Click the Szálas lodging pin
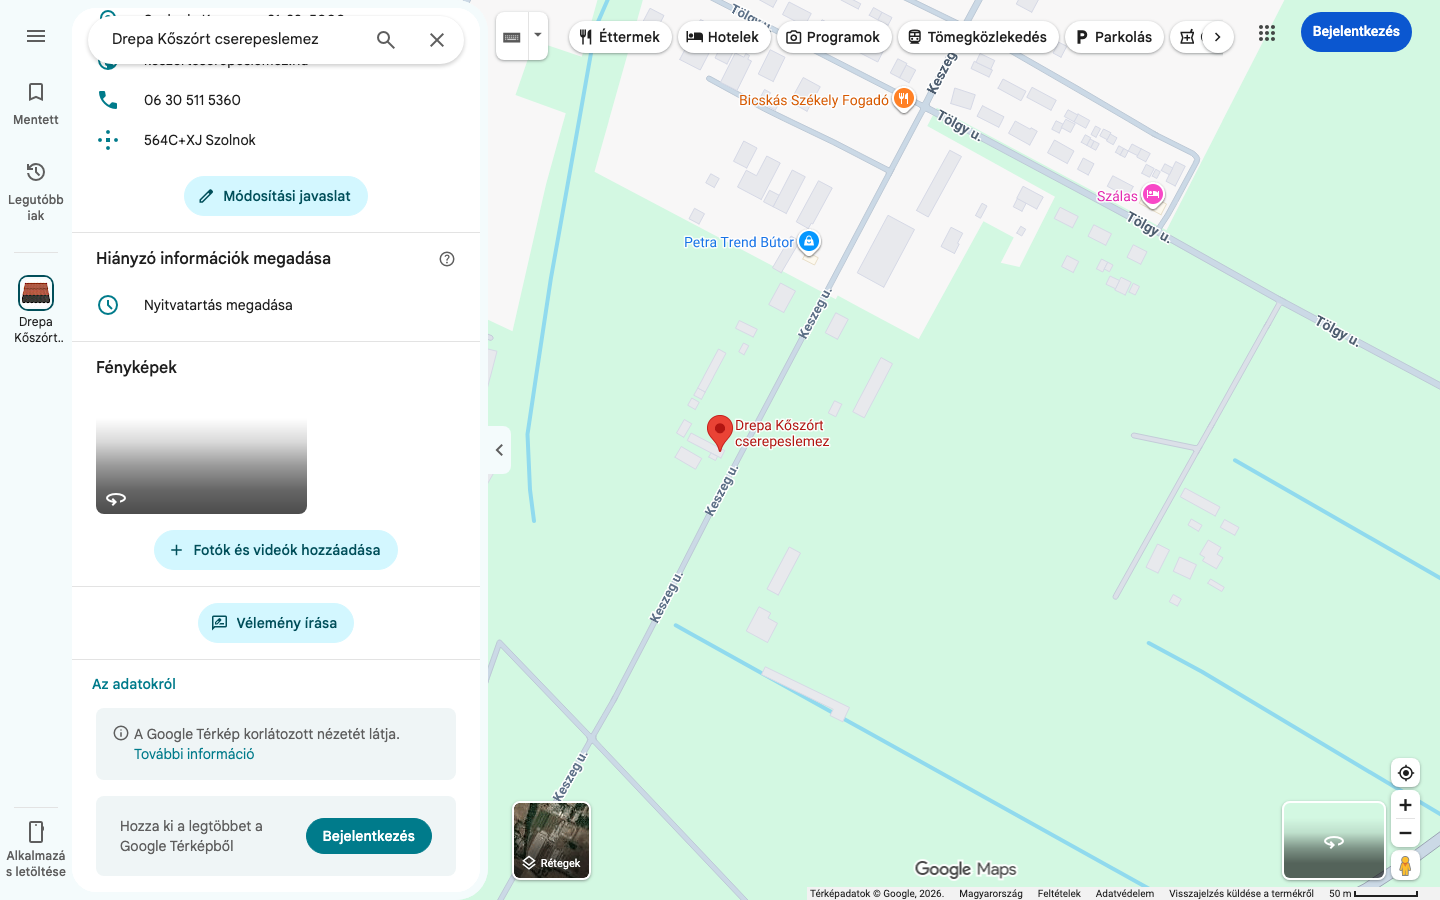Screen dimensions: 1440x900 tap(1153, 195)
